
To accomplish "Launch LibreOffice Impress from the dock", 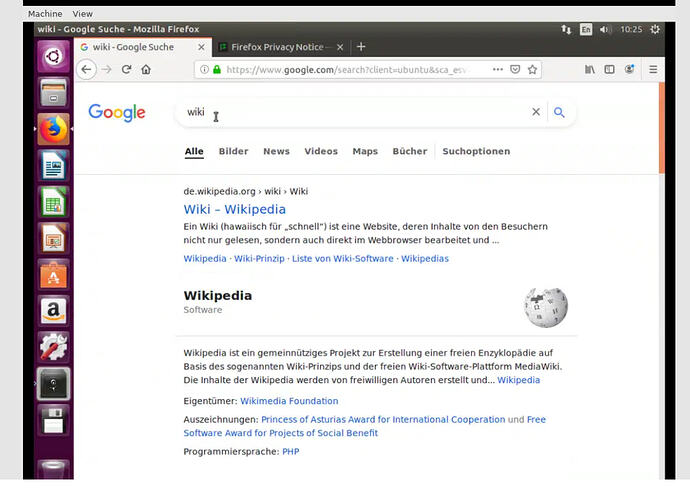I will 53,238.
